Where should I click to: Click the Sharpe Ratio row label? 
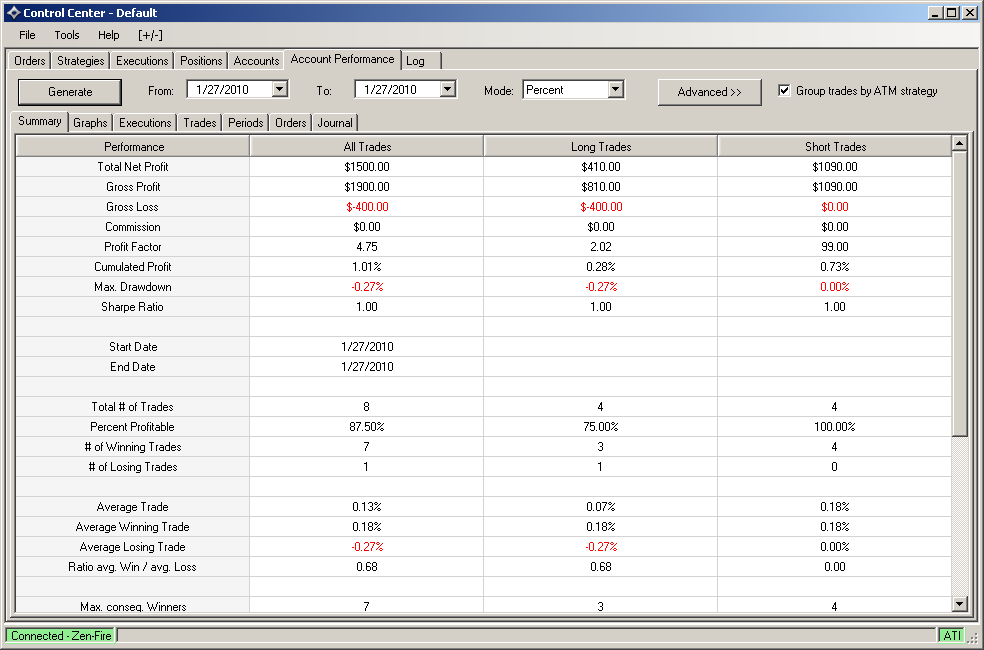(132, 307)
